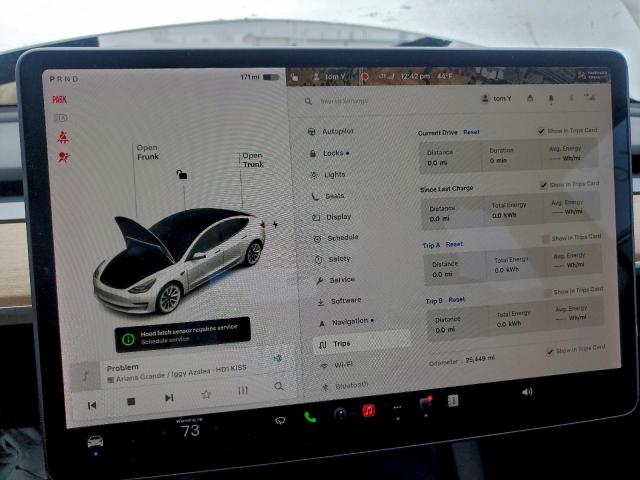Open the audio equalizer settings
This screenshot has height=480, width=640.
coord(243,391)
